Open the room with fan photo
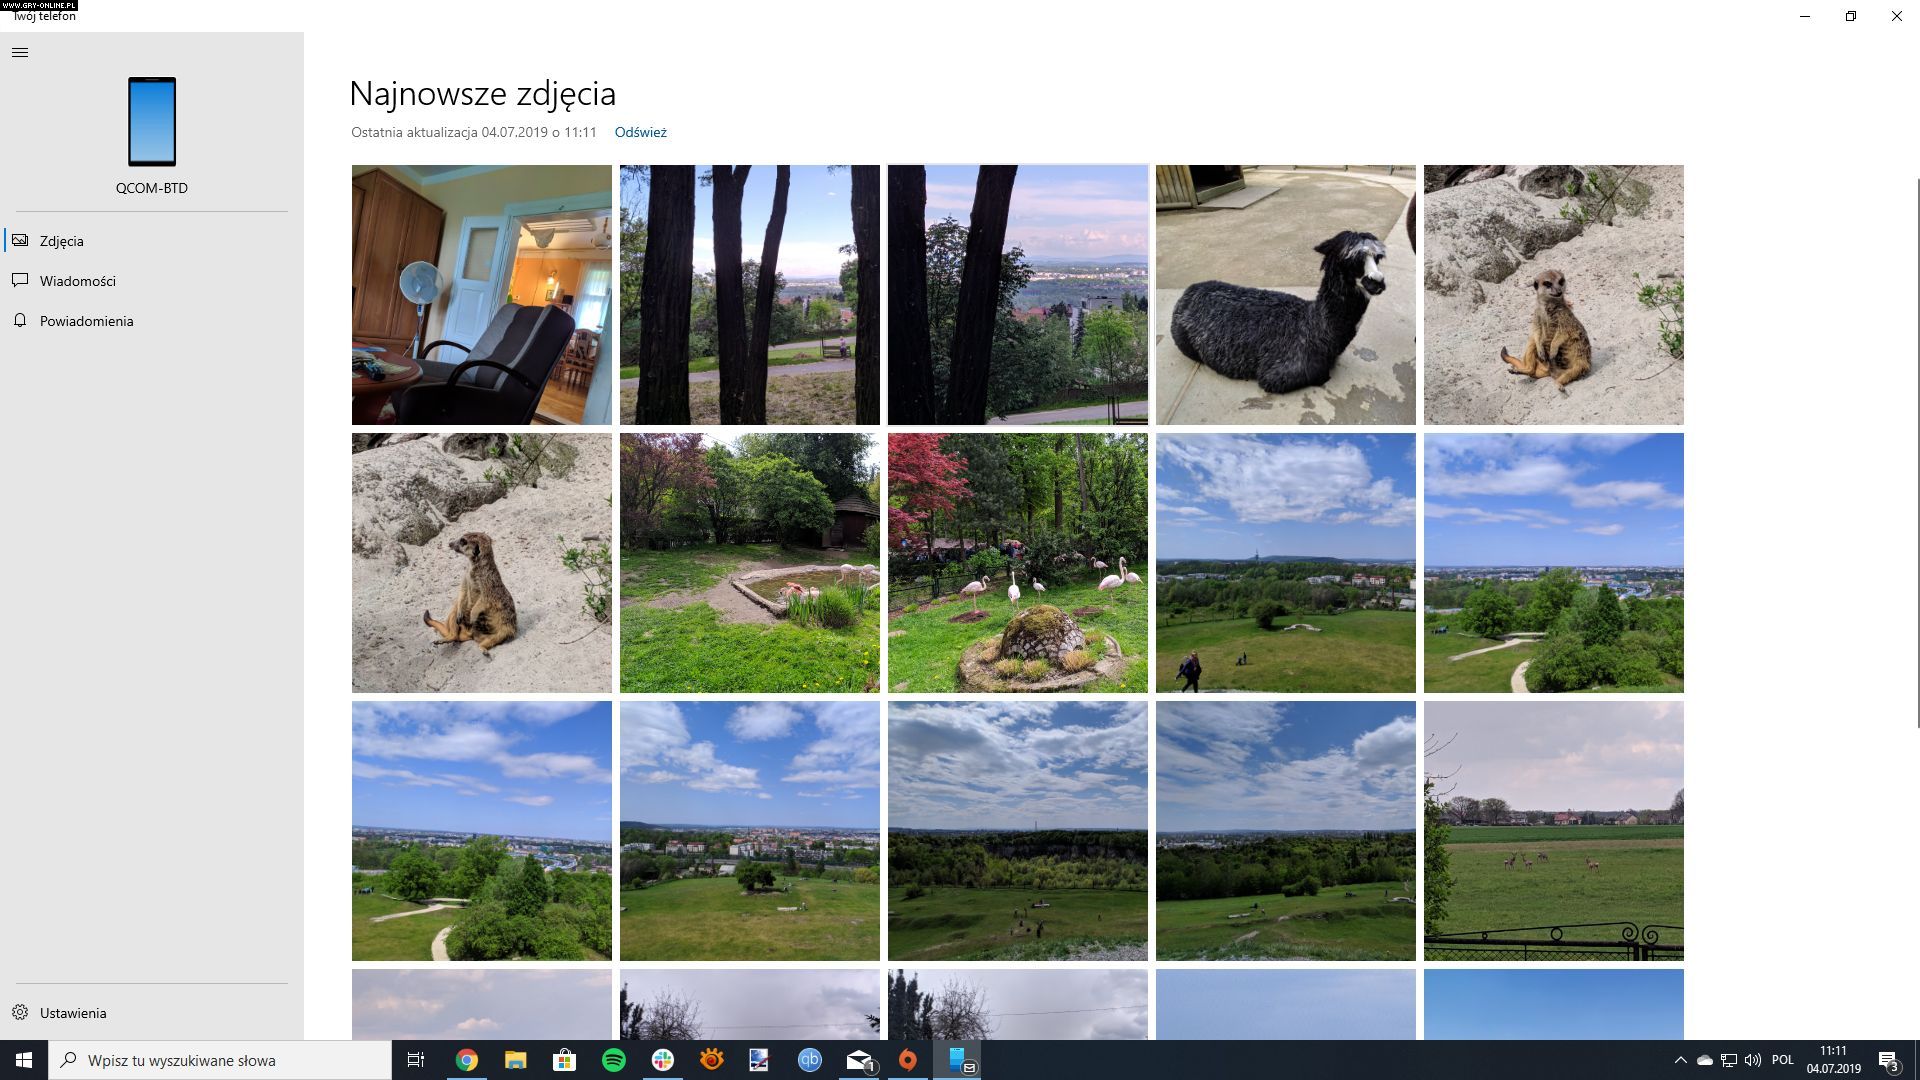 (x=481, y=295)
